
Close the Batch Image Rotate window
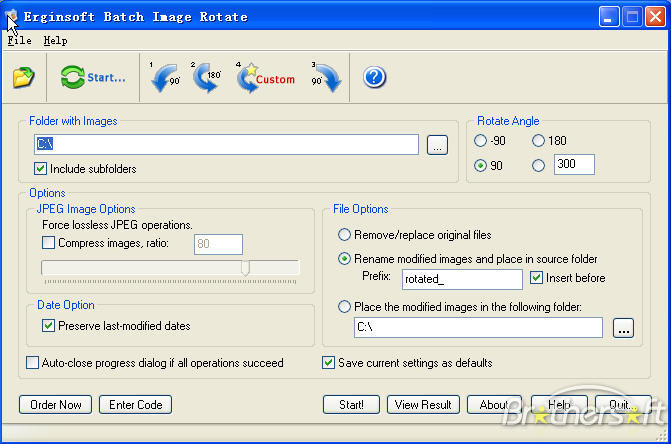pos(655,17)
